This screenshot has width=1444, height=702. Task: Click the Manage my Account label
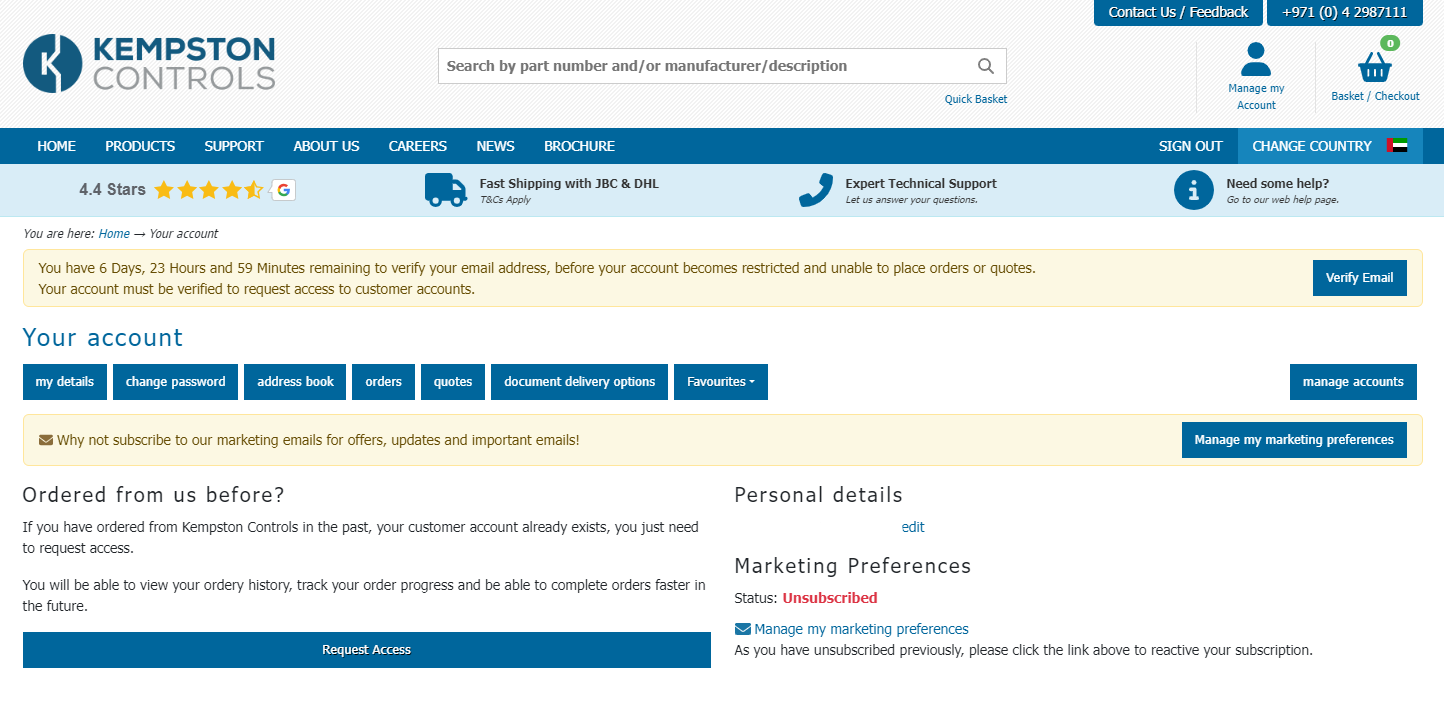pos(1256,97)
